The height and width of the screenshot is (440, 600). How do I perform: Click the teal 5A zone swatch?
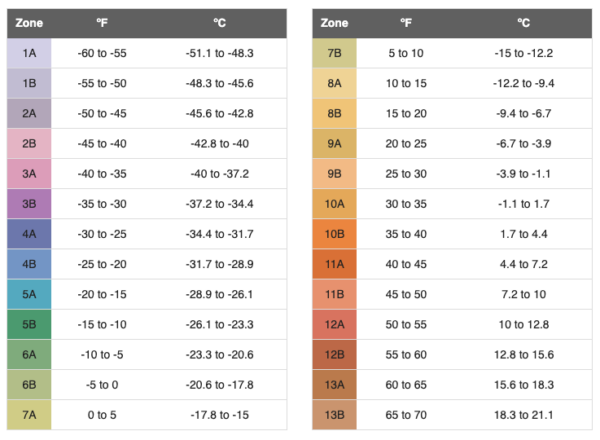pyautogui.click(x=29, y=294)
